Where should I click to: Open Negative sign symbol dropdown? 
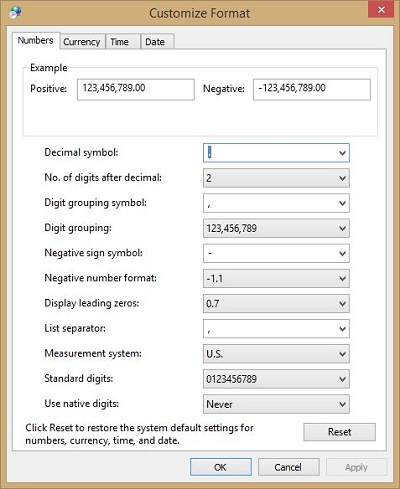(x=276, y=253)
